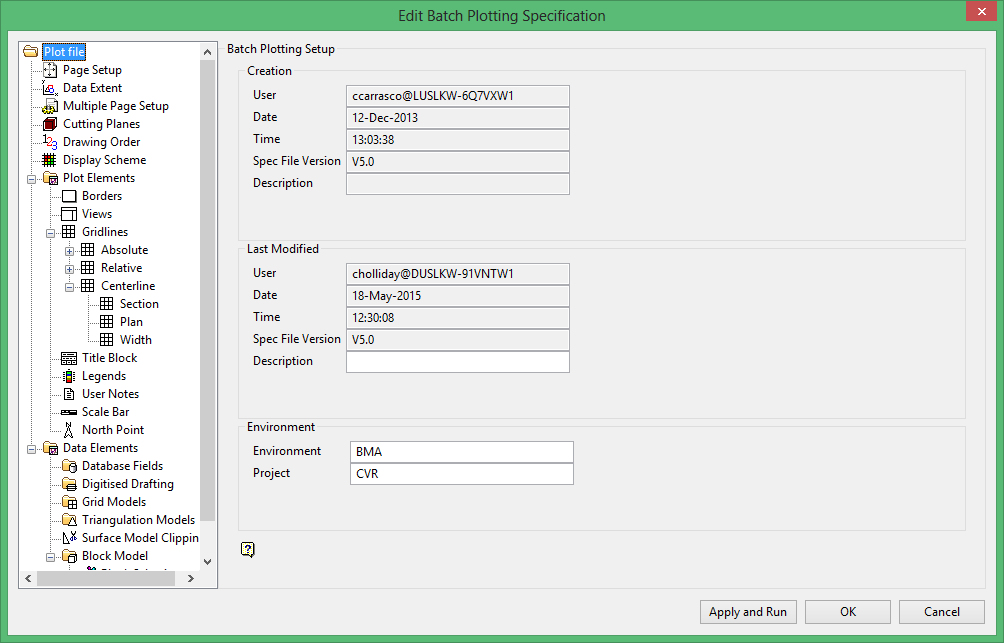The image size is (1004, 643).
Task: Click the Cancel button
Action: [x=941, y=612]
